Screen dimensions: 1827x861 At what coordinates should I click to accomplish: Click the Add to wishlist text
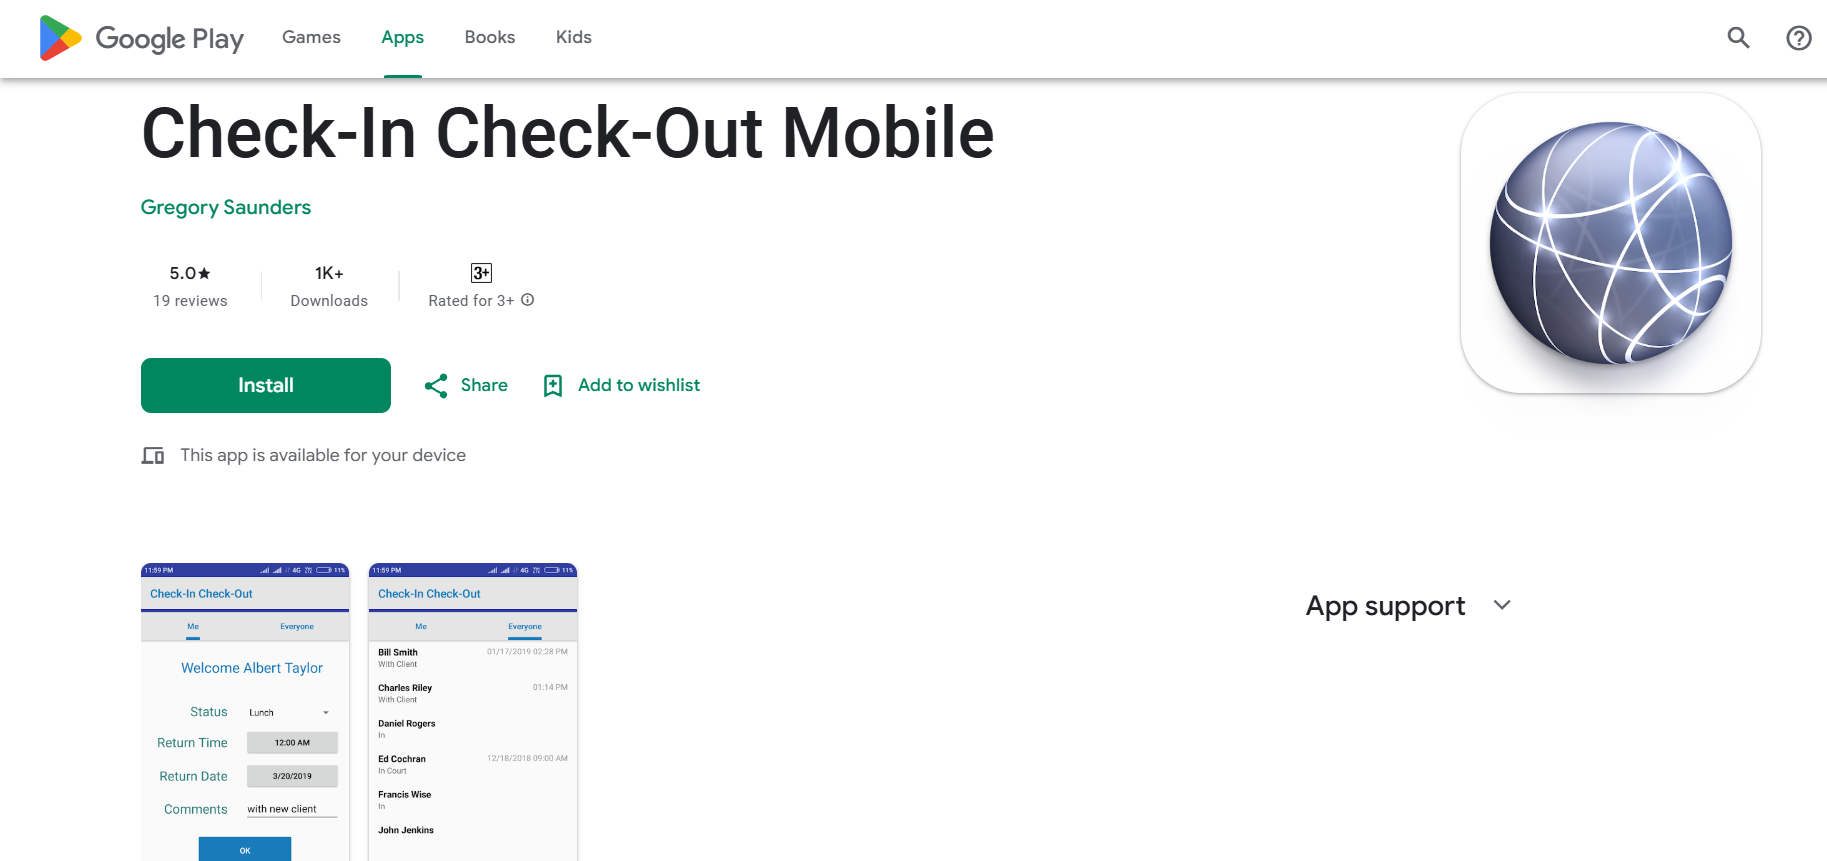(x=639, y=385)
